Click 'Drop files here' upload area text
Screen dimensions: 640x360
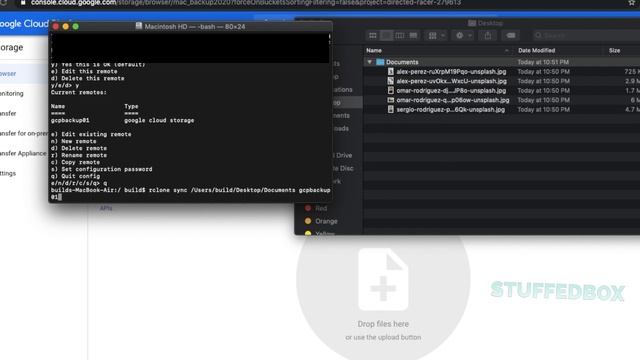(383, 324)
